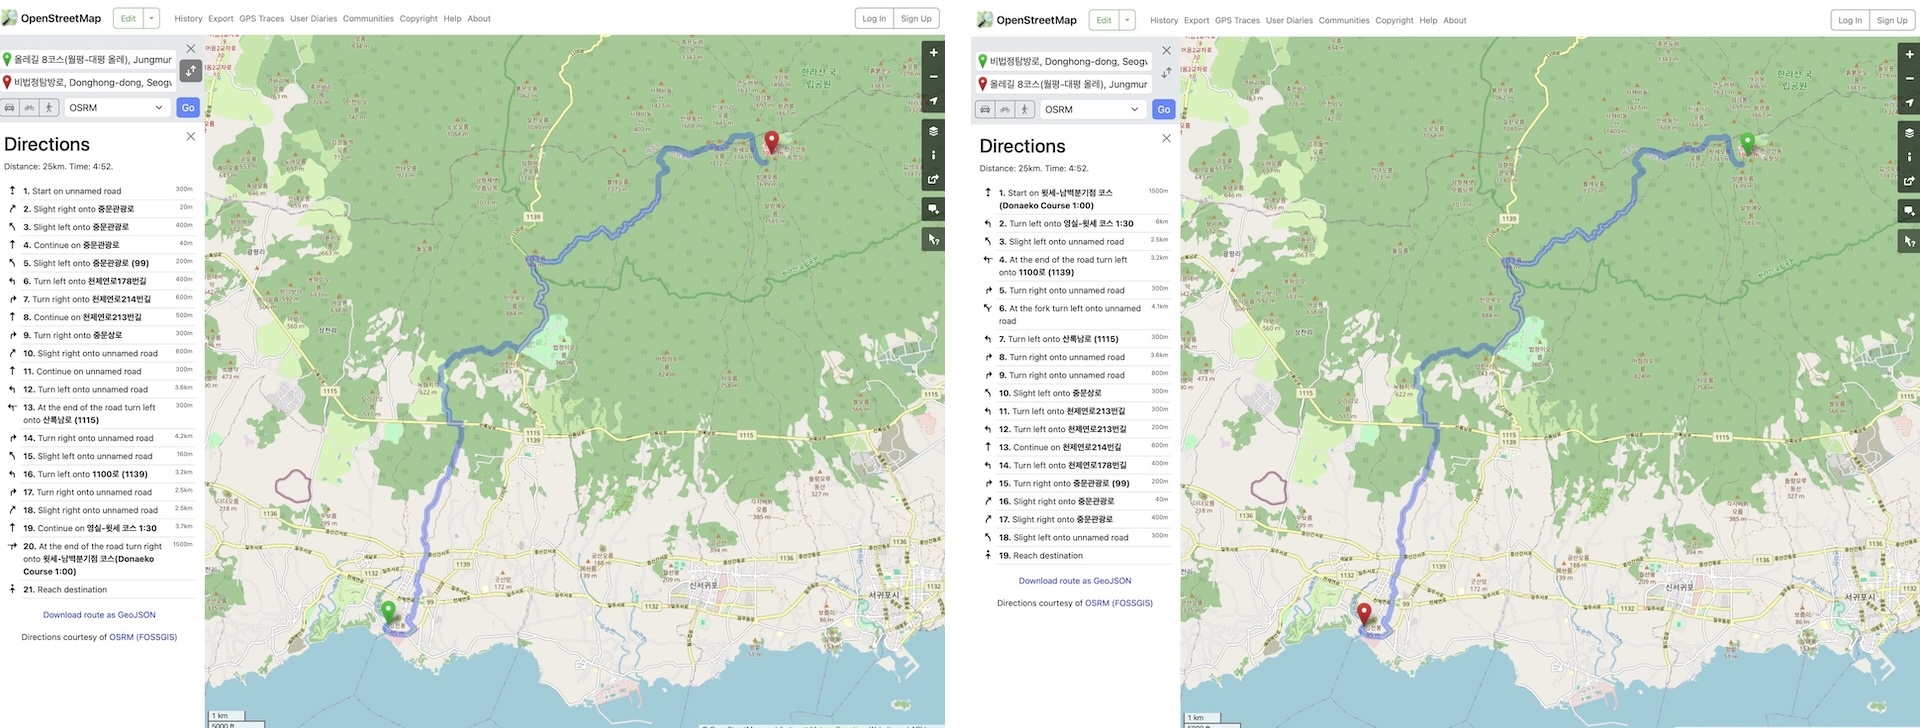Open OSRM routing engine dropdown in right window
The image size is (1920, 728).
coord(1093,110)
